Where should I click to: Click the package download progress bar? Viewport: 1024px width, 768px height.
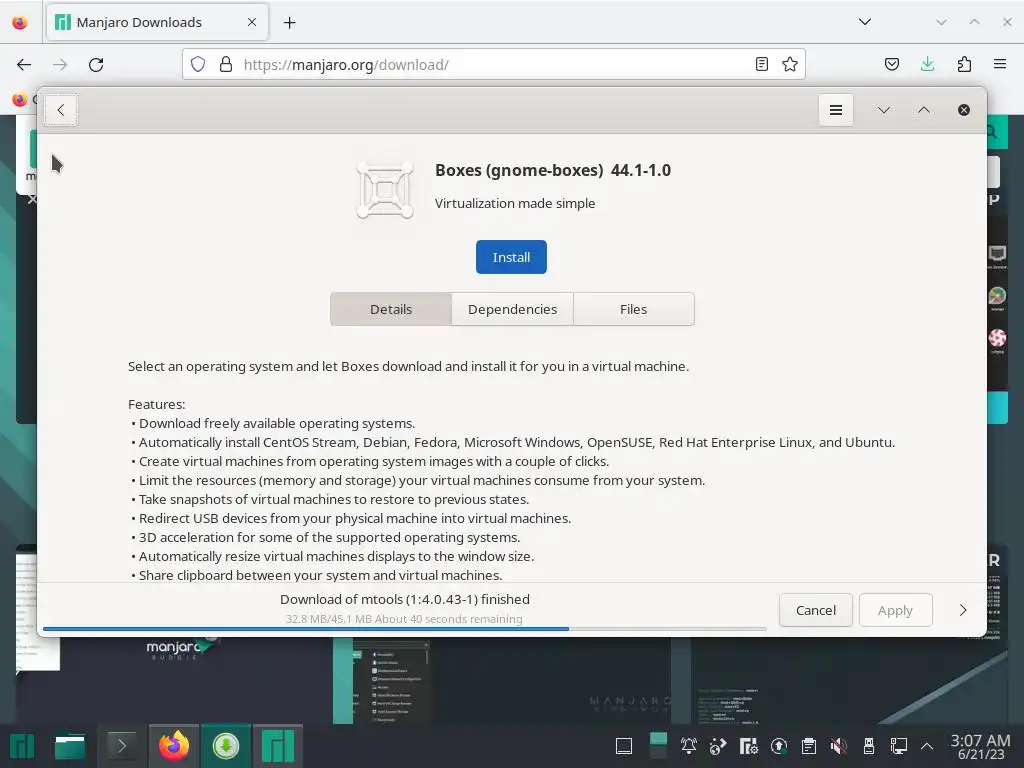point(404,629)
